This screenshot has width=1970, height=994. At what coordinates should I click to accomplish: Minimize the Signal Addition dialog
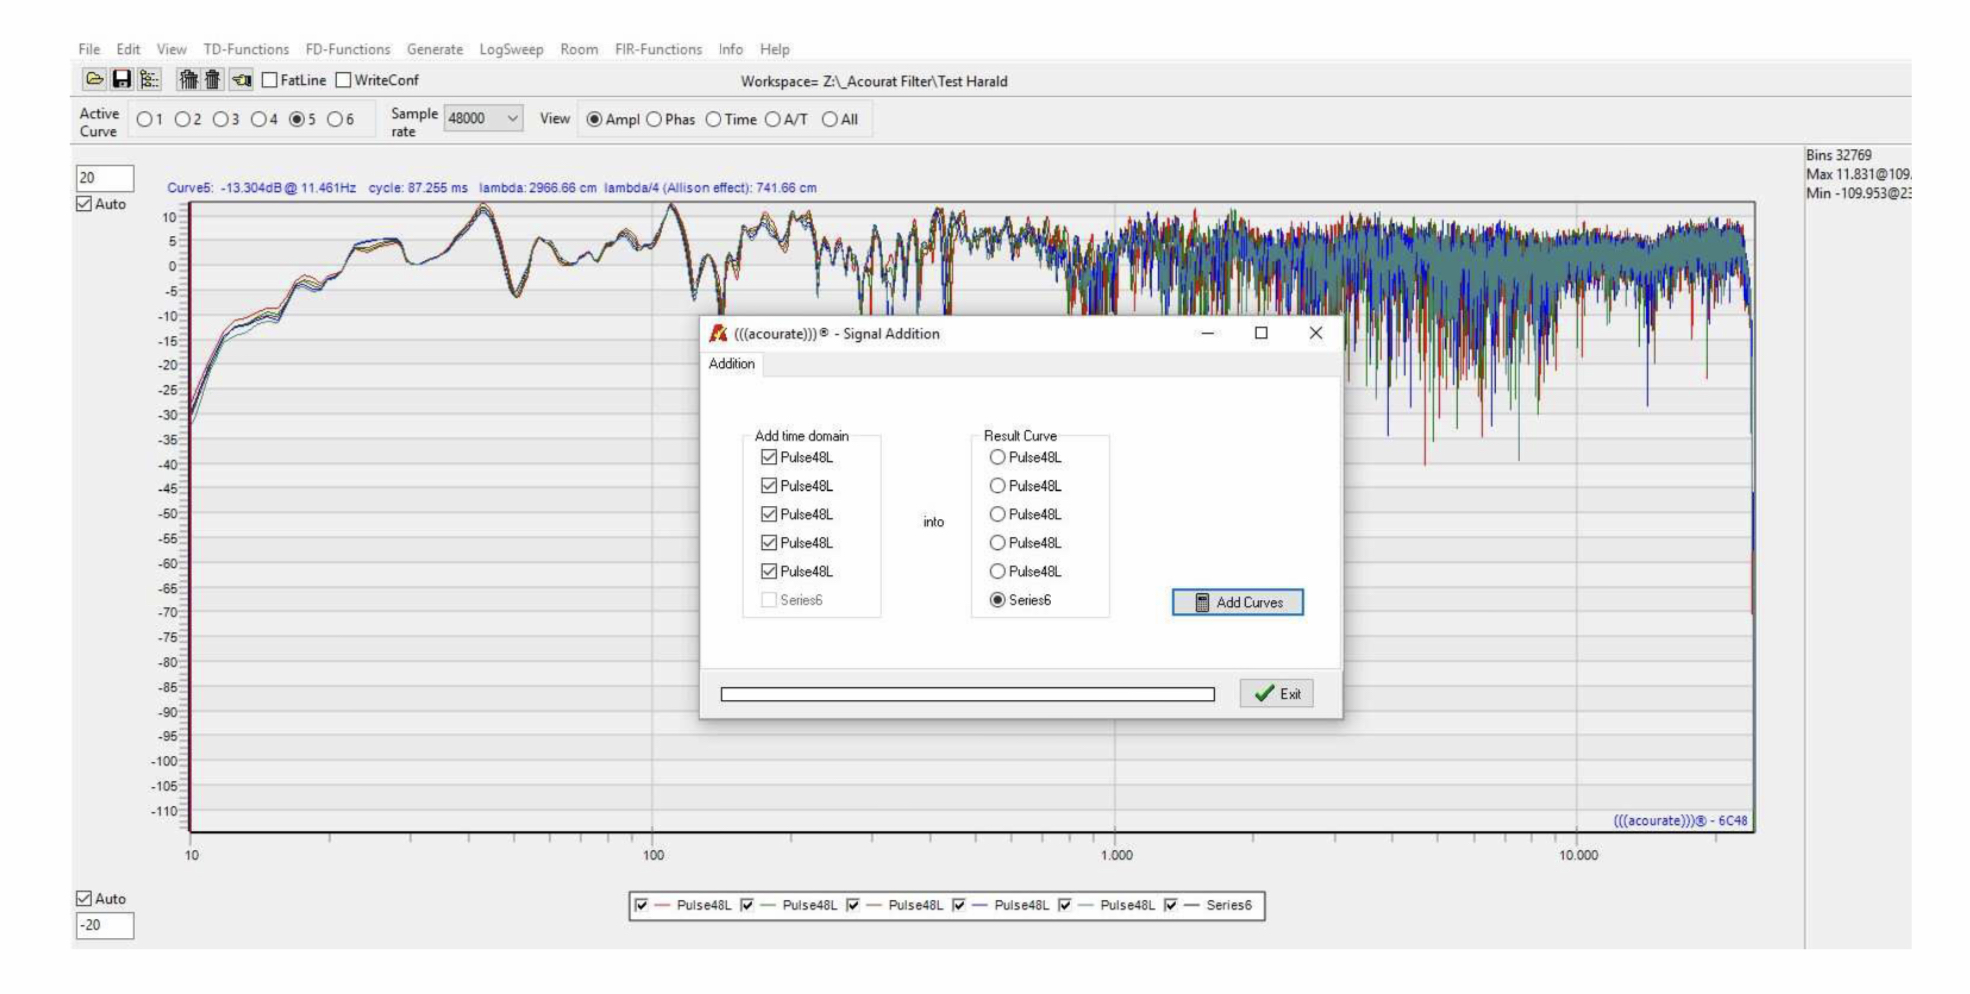click(1207, 333)
